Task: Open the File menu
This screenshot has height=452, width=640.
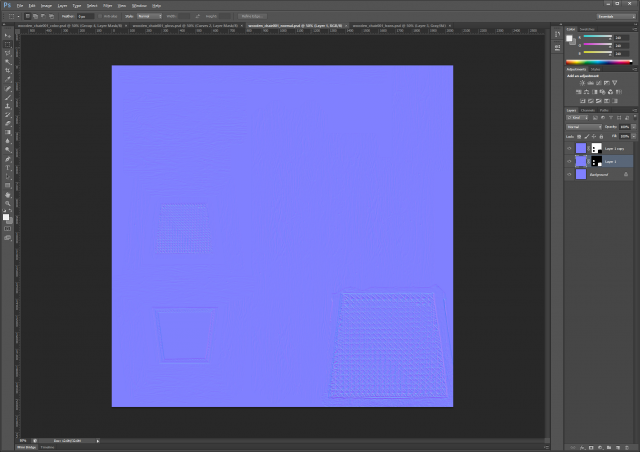Action: (x=20, y=6)
